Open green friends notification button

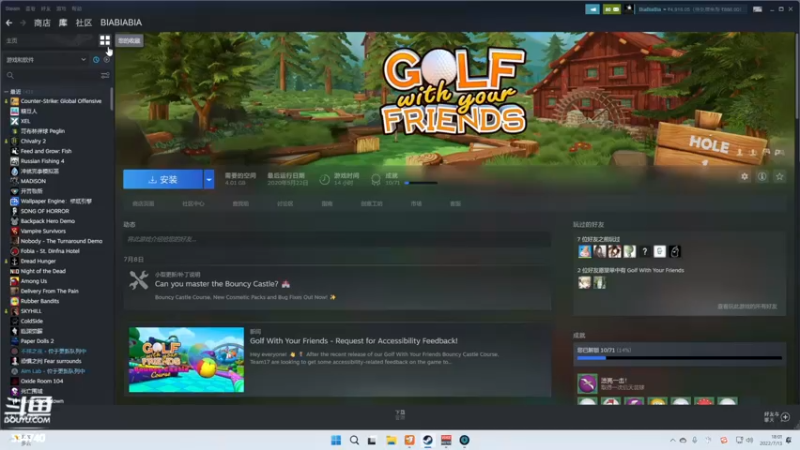click(611, 9)
